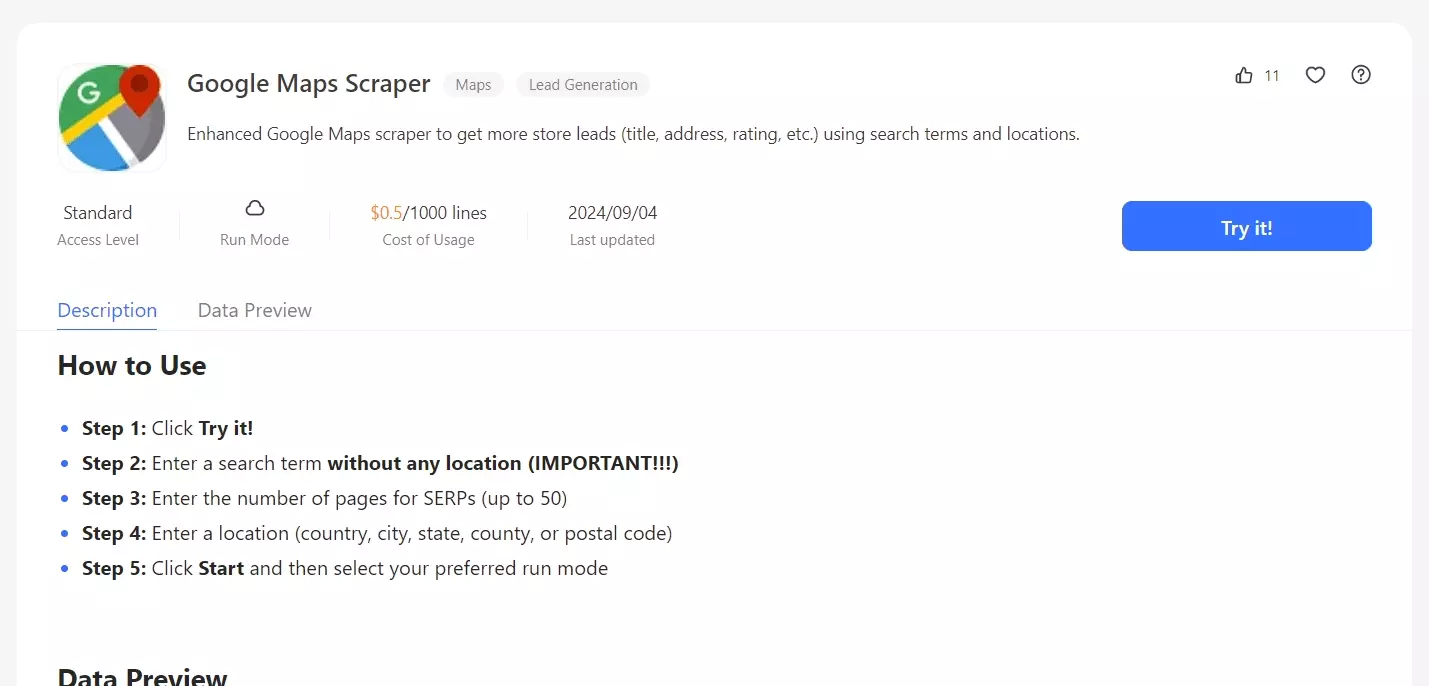Click the like count showing 11

pos(1271,74)
